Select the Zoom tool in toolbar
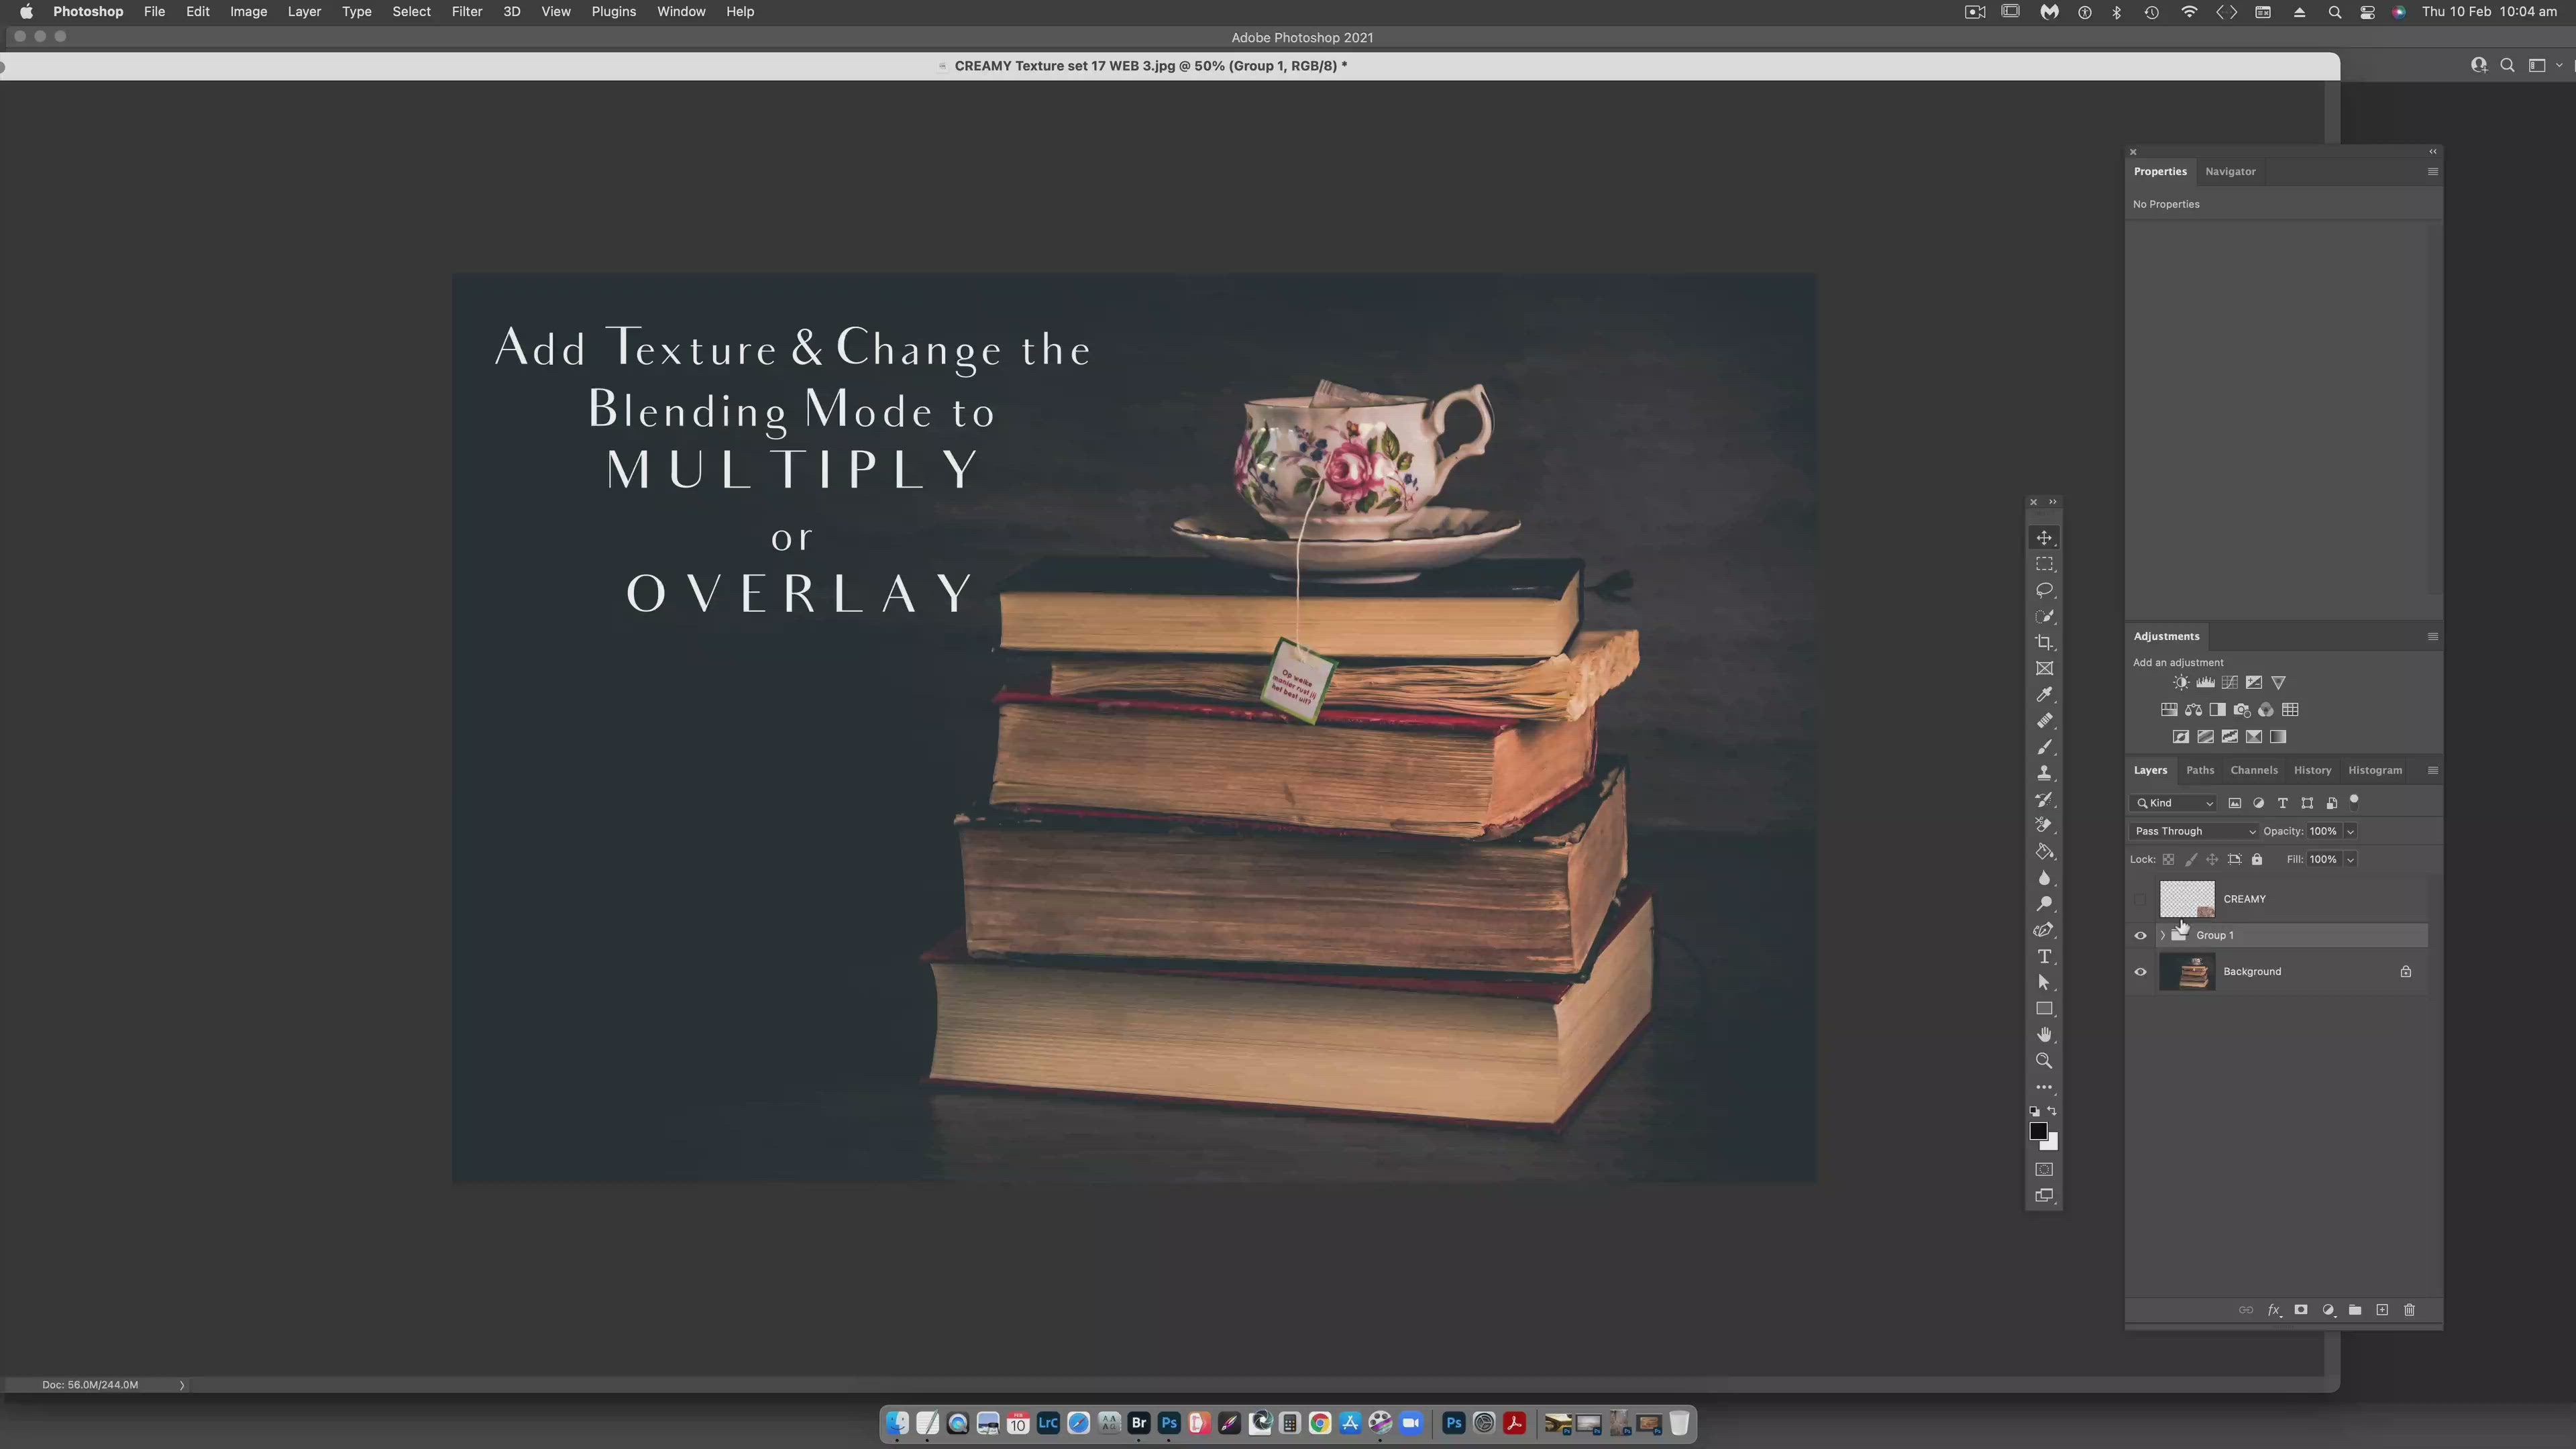Screen dimensions: 2576x1449 point(2044,1061)
